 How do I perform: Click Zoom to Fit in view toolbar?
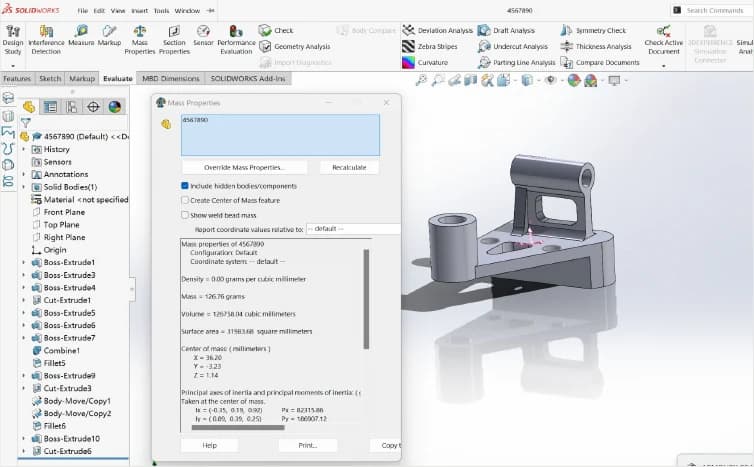click(x=421, y=80)
